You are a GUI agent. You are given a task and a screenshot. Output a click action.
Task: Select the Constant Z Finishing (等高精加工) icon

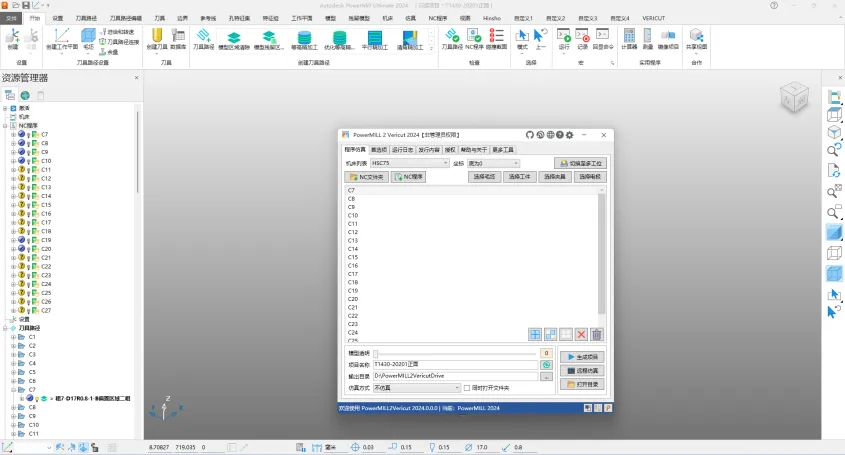coord(304,40)
